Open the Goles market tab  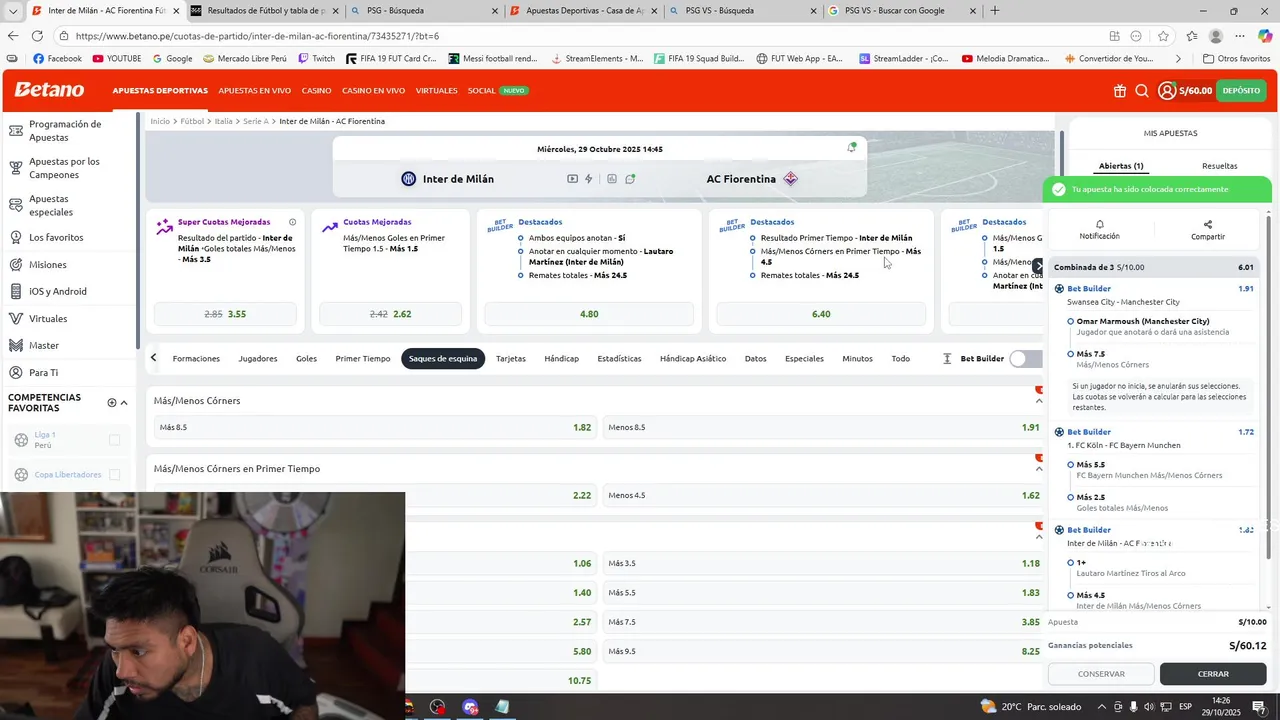306,359
